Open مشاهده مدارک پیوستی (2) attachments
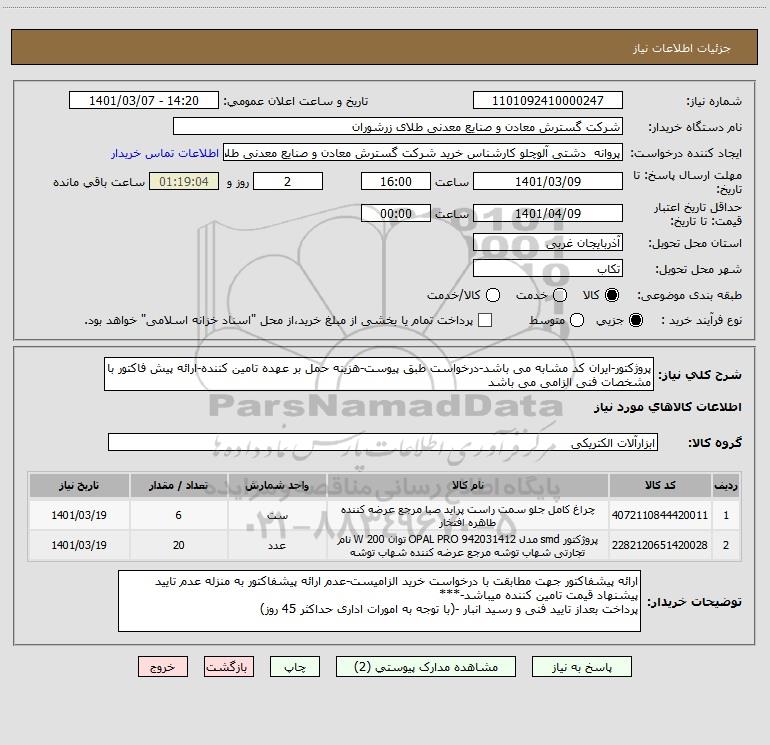This screenshot has width=770, height=745. point(426,667)
